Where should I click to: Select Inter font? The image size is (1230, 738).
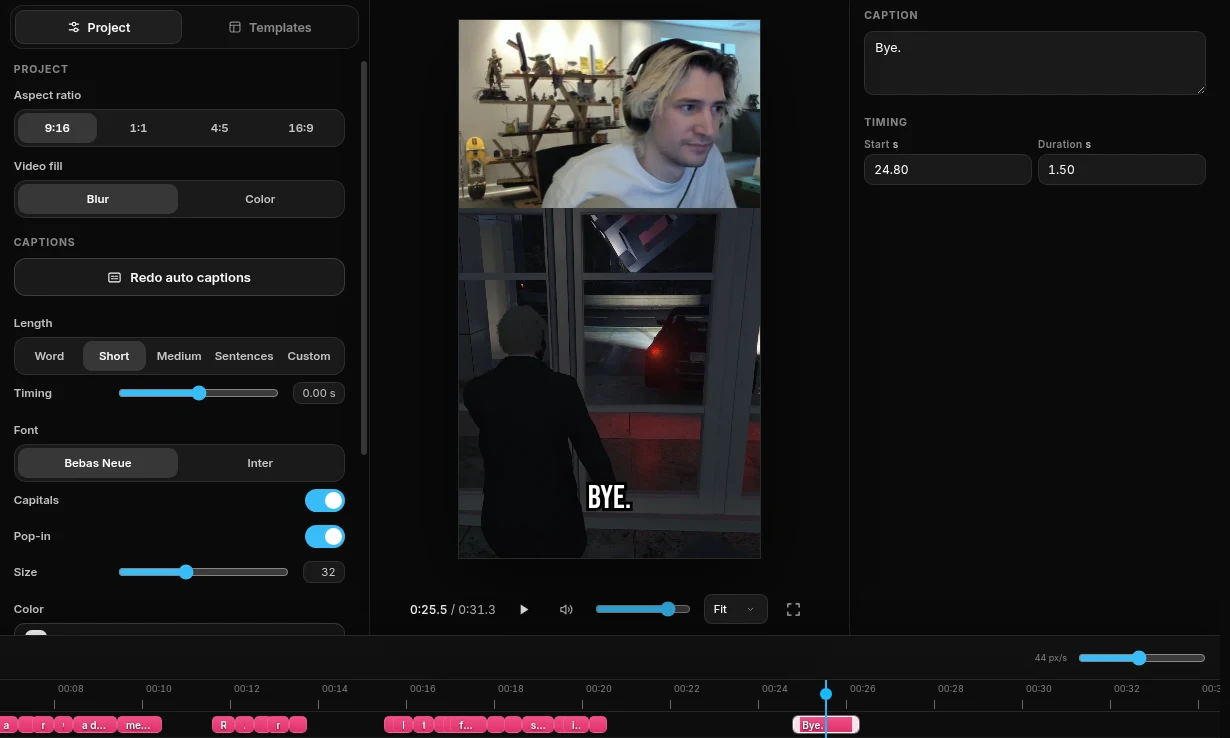pyautogui.click(x=260, y=463)
